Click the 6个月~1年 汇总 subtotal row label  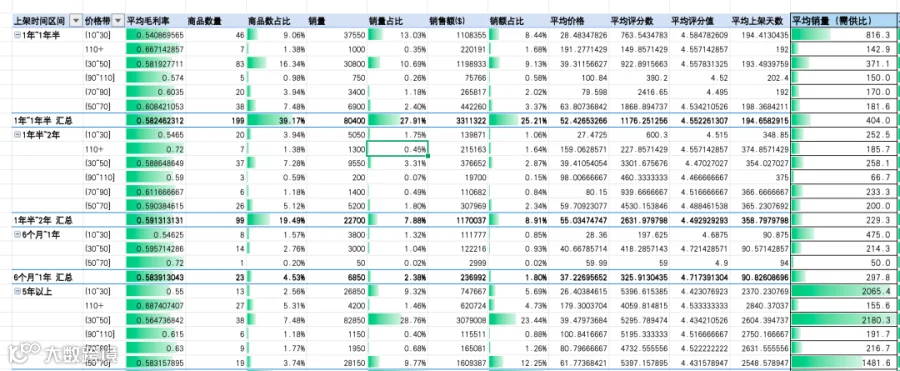point(43,277)
